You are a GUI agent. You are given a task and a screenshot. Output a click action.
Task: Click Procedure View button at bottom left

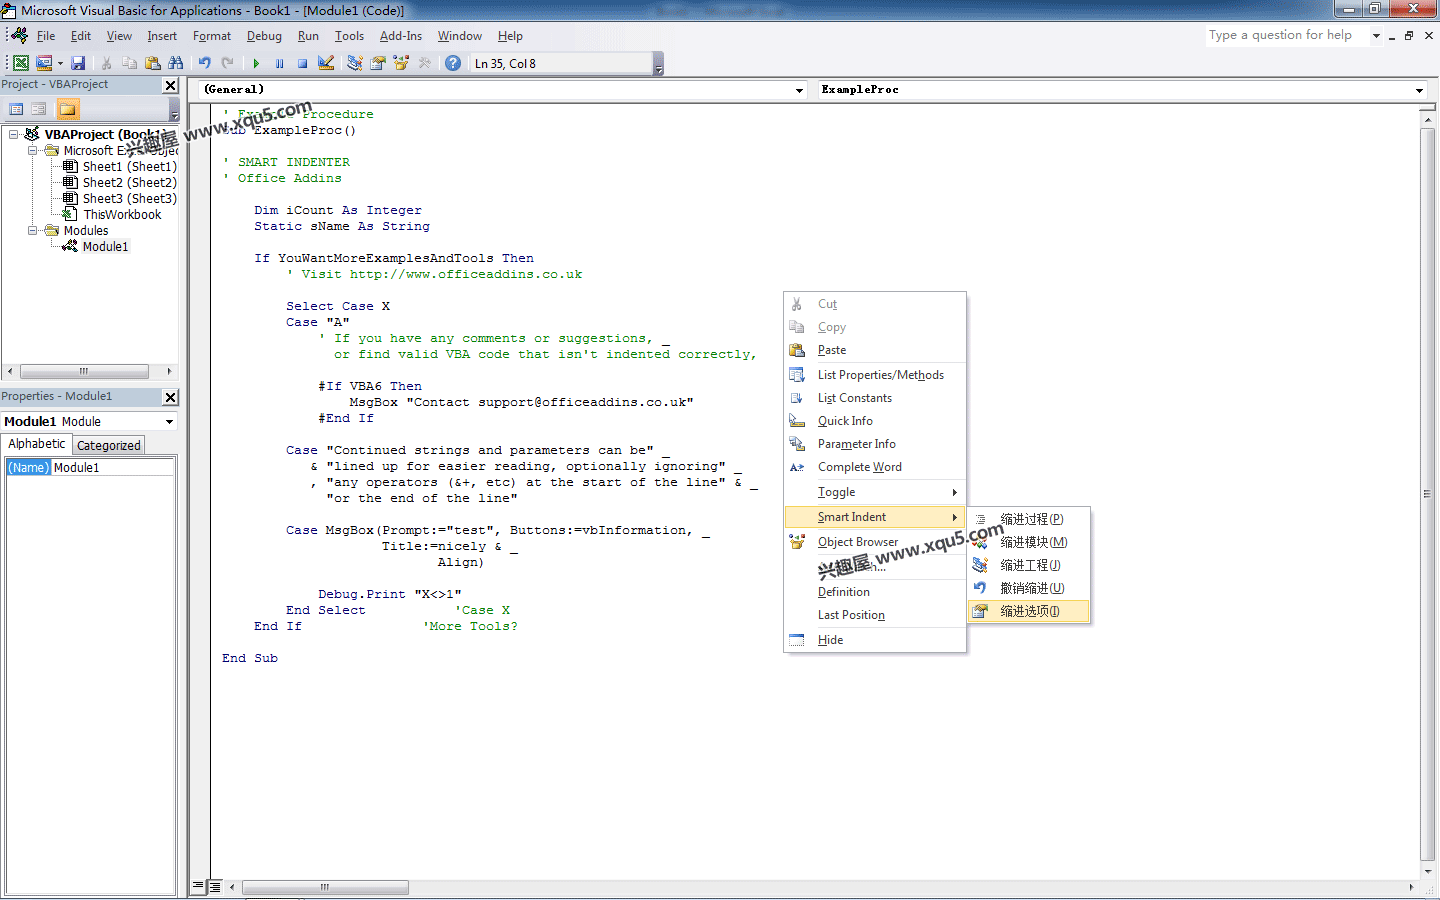(199, 887)
